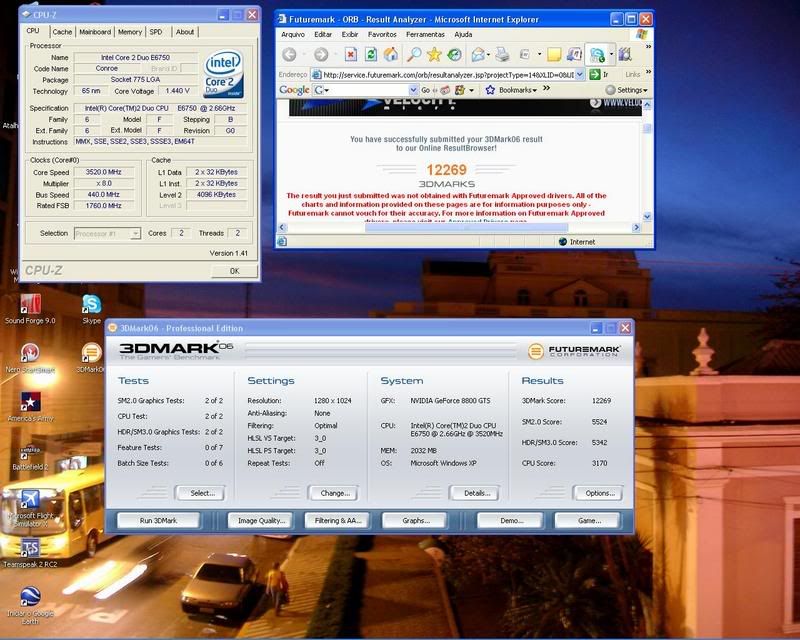Click Google toolbar Bookmarks star
The width and height of the screenshot is (800, 640).
(x=490, y=90)
